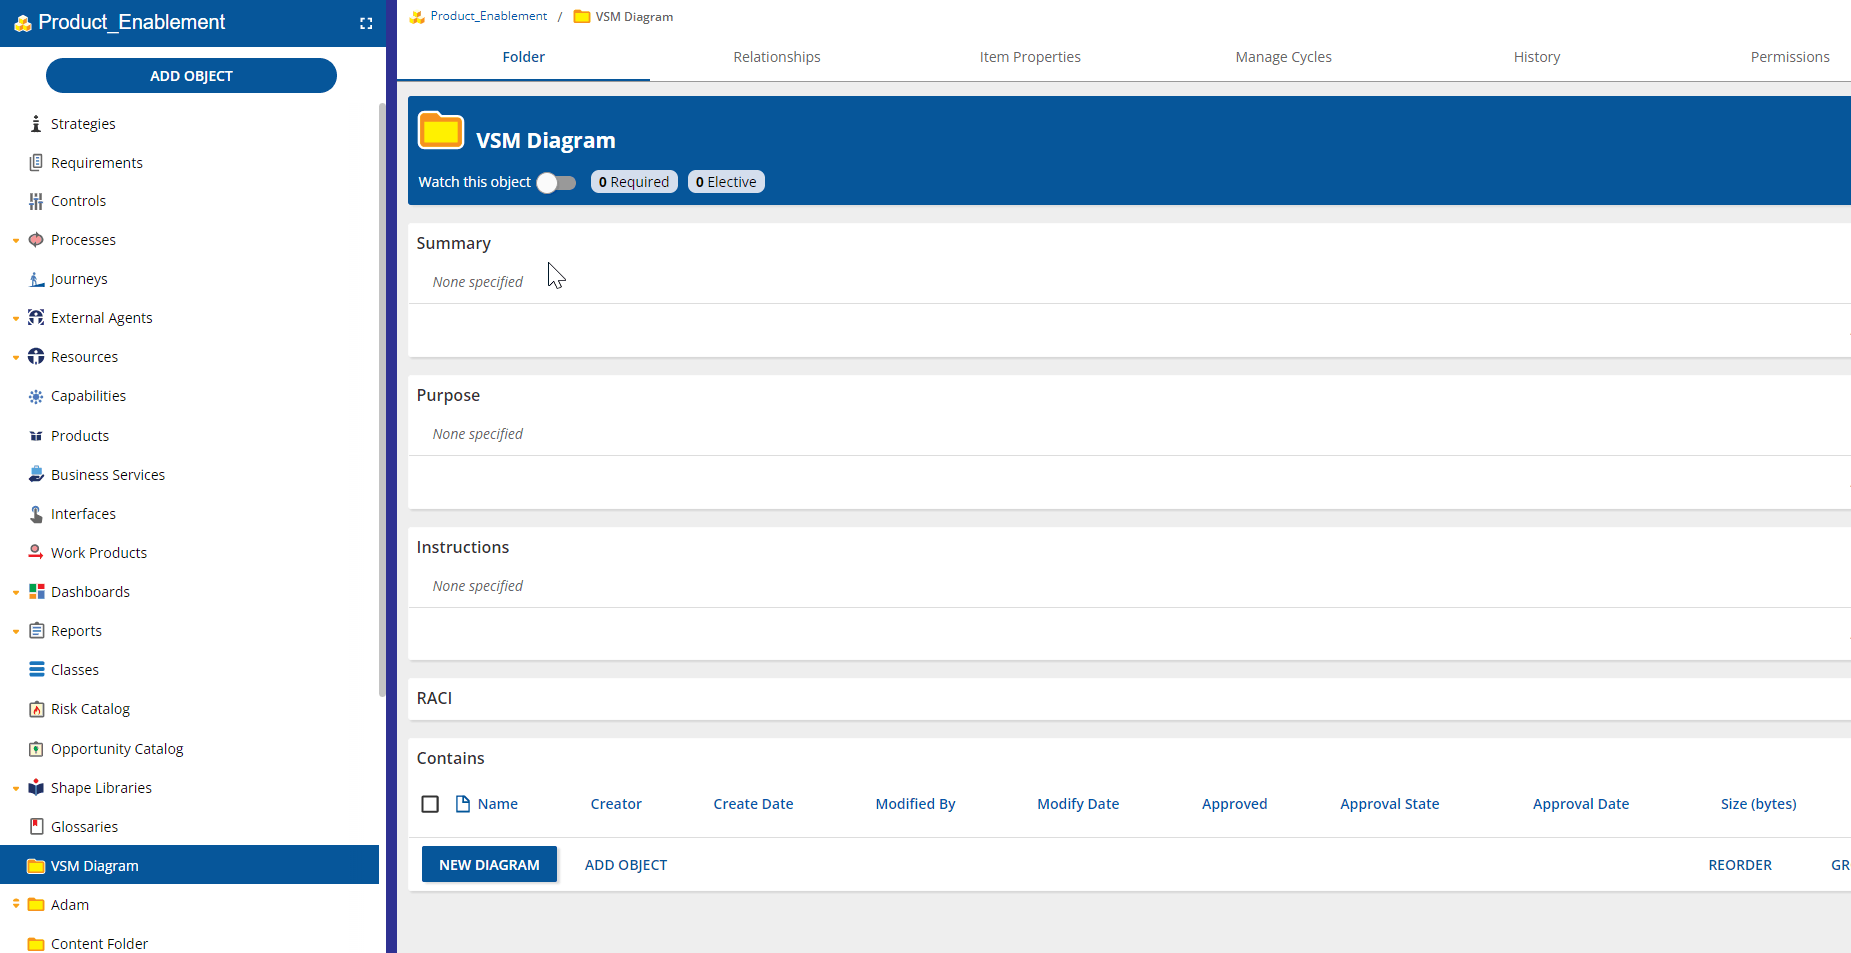This screenshot has width=1851, height=953.
Task: Click the sidebar expand icon next to Product_Enablement
Action: (x=366, y=22)
